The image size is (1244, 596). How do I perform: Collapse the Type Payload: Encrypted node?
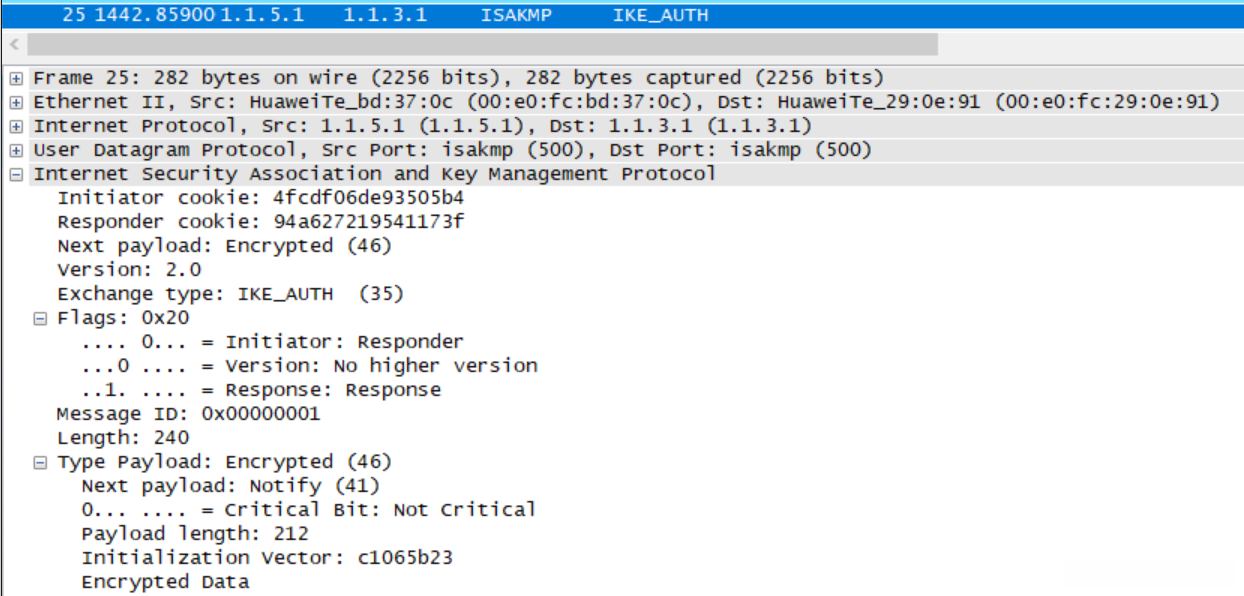(x=40, y=462)
